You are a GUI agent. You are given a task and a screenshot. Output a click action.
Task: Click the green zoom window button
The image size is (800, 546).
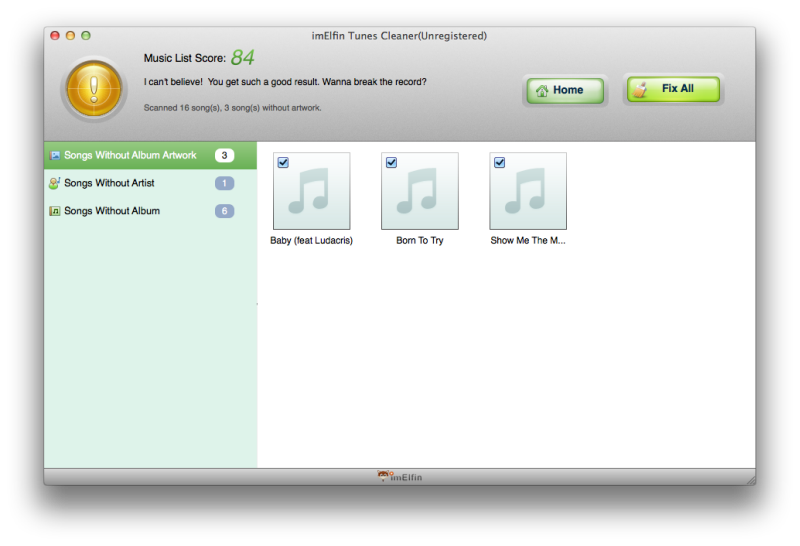[x=86, y=35]
